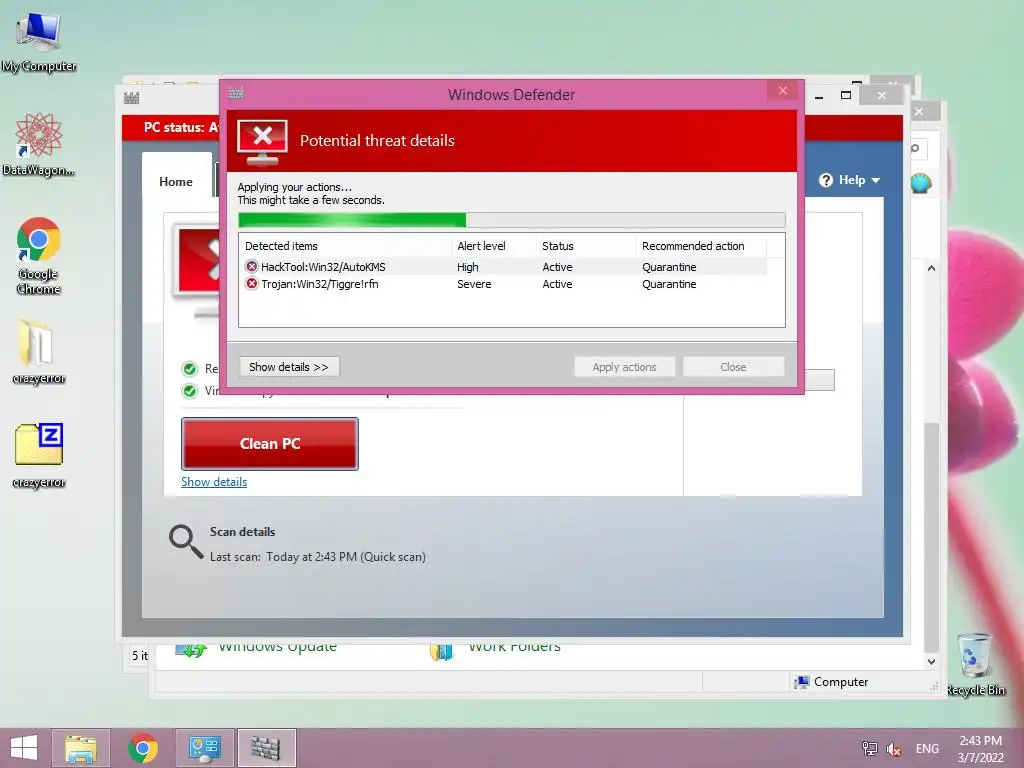The width and height of the screenshot is (1024, 768).
Task: Switch to Control Panel taskbar item
Action: click(x=204, y=748)
